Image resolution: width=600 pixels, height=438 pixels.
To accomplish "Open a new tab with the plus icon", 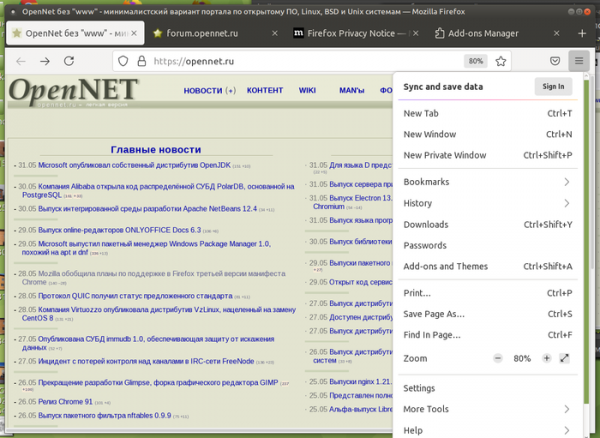I will pos(582,33).
